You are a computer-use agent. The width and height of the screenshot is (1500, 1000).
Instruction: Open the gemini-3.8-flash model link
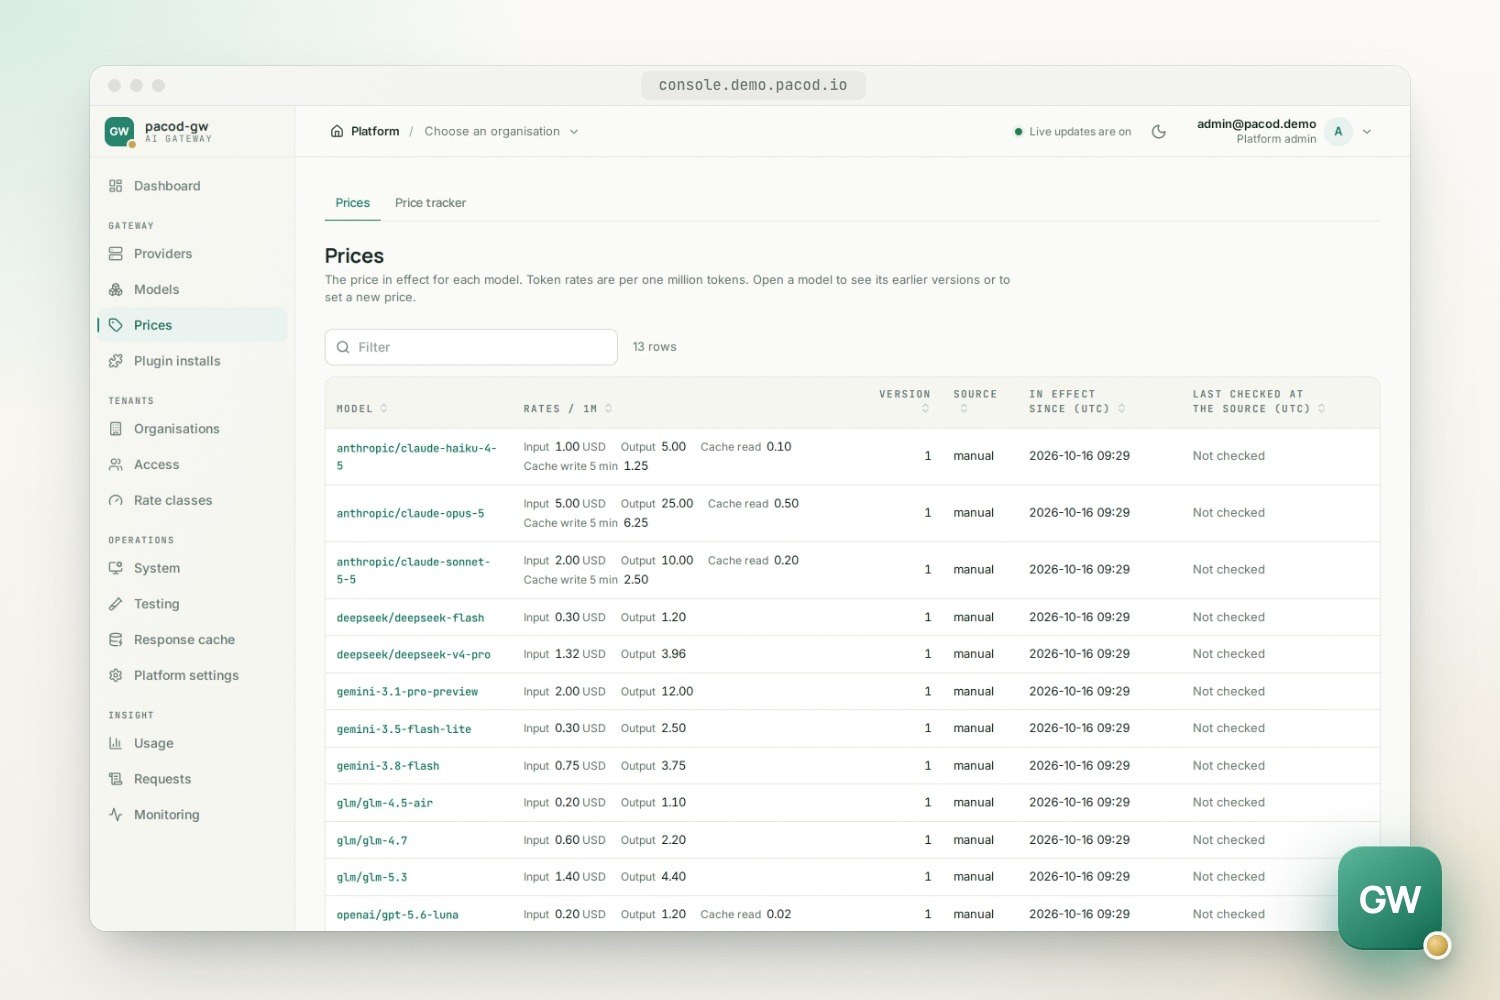388,766
